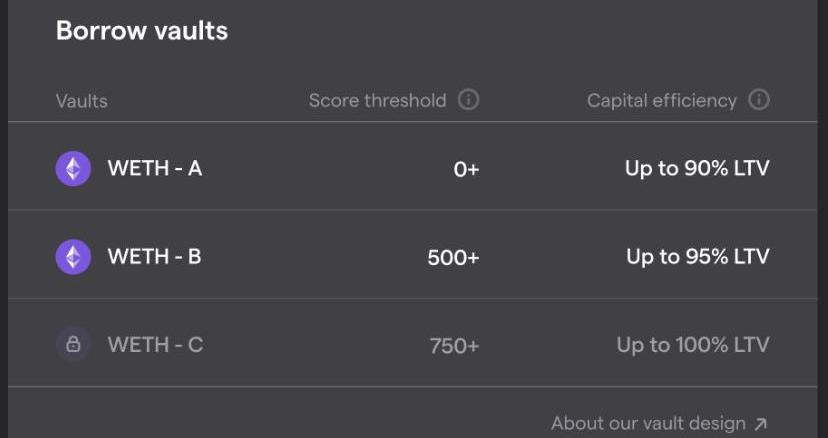Click the 0+ score threshold value

pos(467,169)
